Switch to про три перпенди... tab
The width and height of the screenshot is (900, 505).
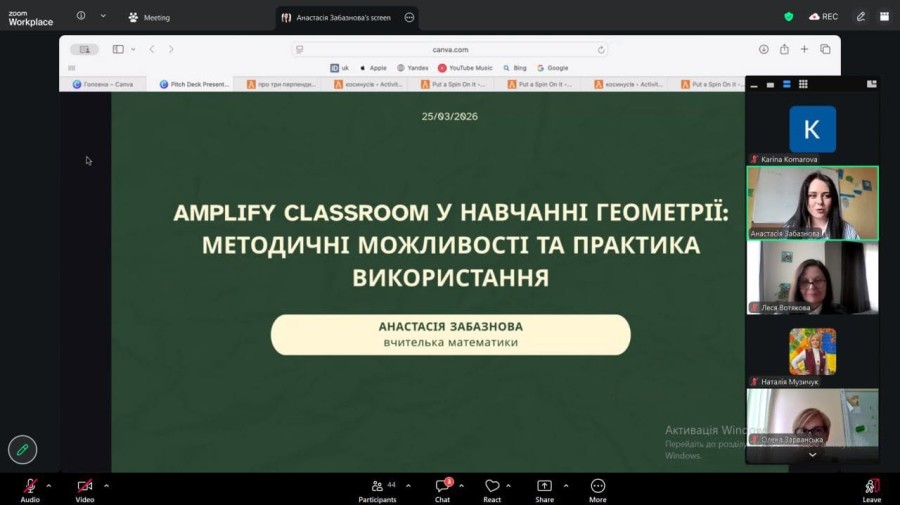[281, 84]
